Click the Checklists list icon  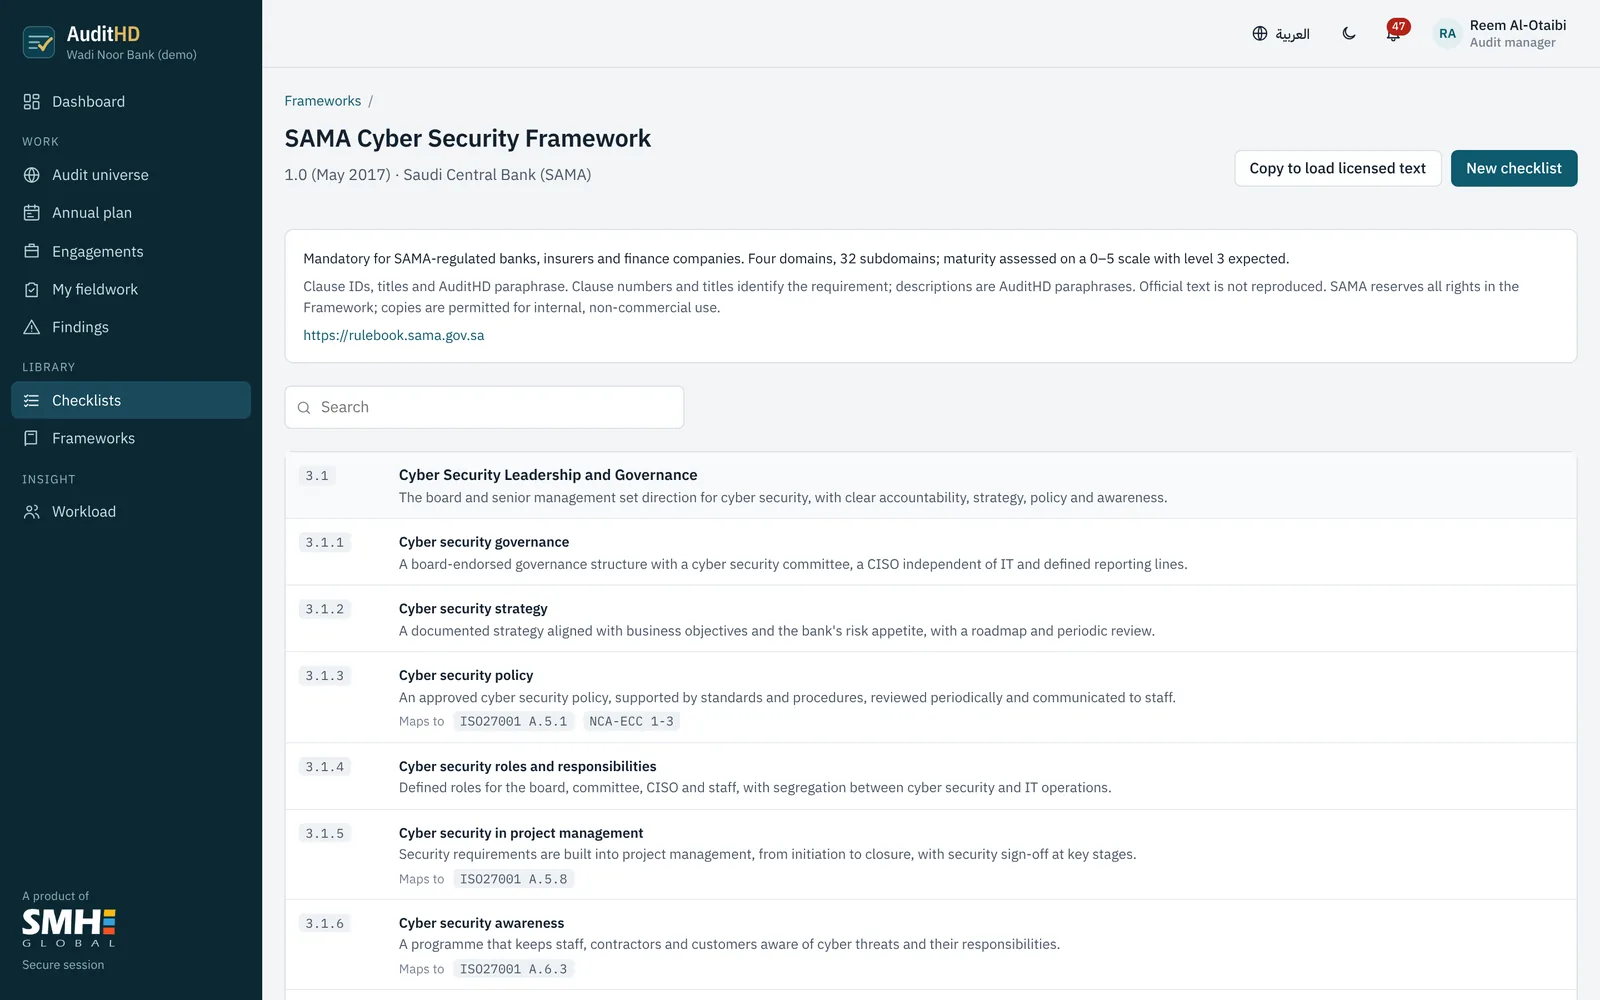32,400
